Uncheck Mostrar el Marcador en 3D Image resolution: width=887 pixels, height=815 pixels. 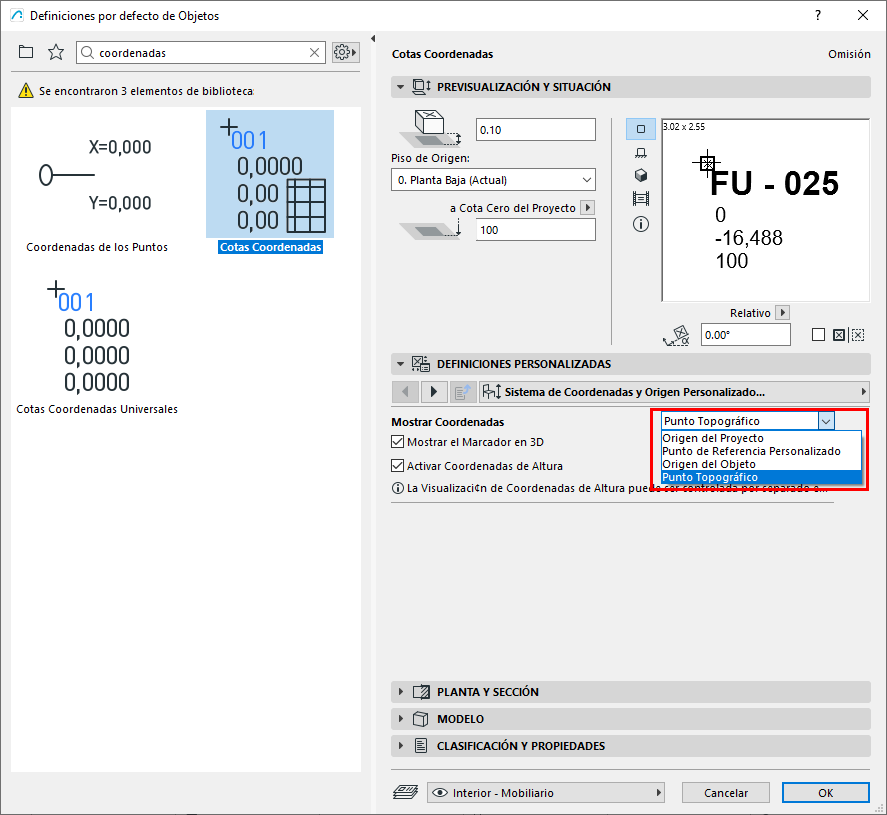tap(398, 442)
